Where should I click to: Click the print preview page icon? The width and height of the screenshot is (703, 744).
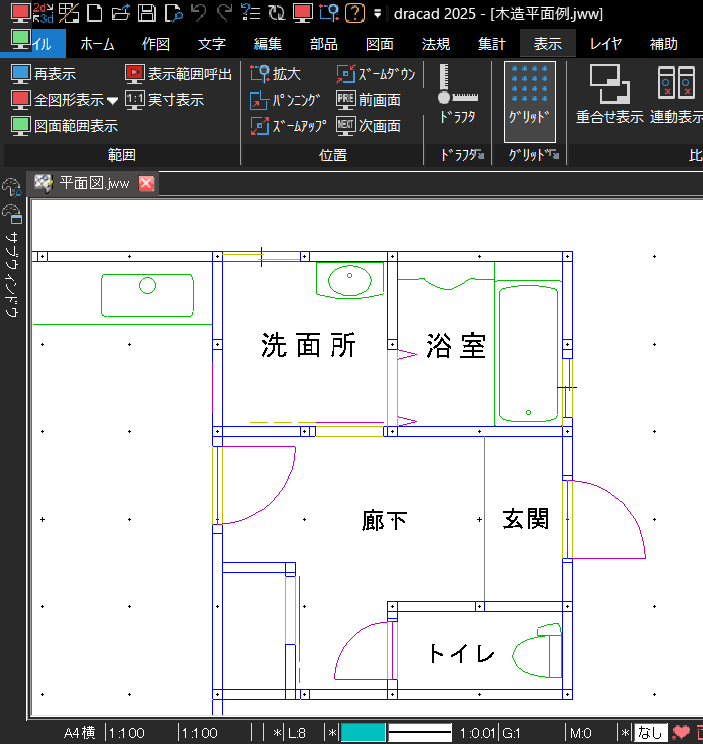point(174,13)
